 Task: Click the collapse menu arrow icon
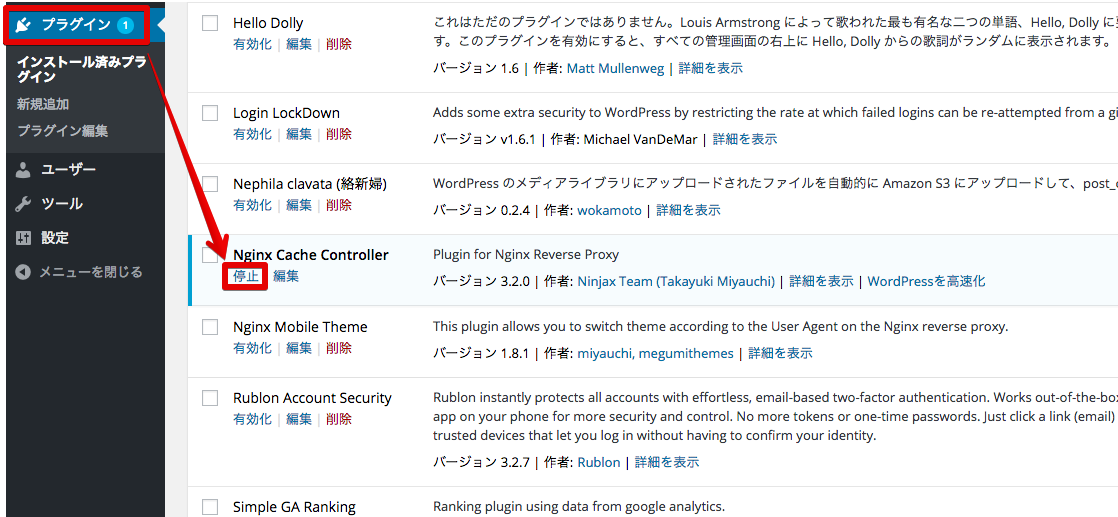tap(24, 272)
